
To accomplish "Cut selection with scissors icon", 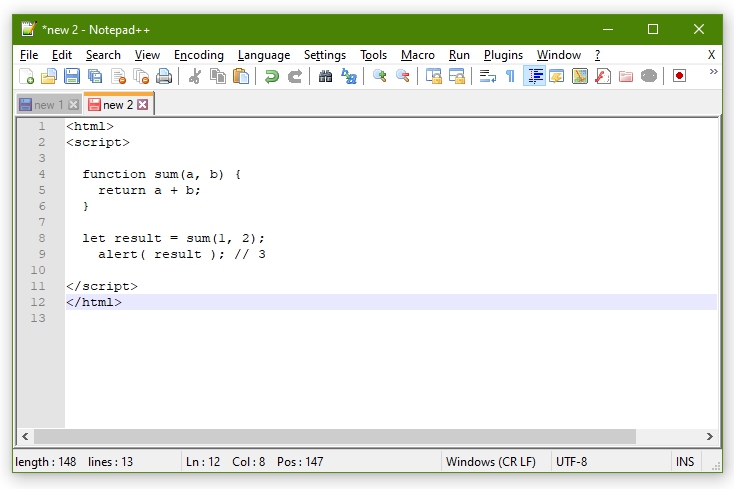I will 195,76.
